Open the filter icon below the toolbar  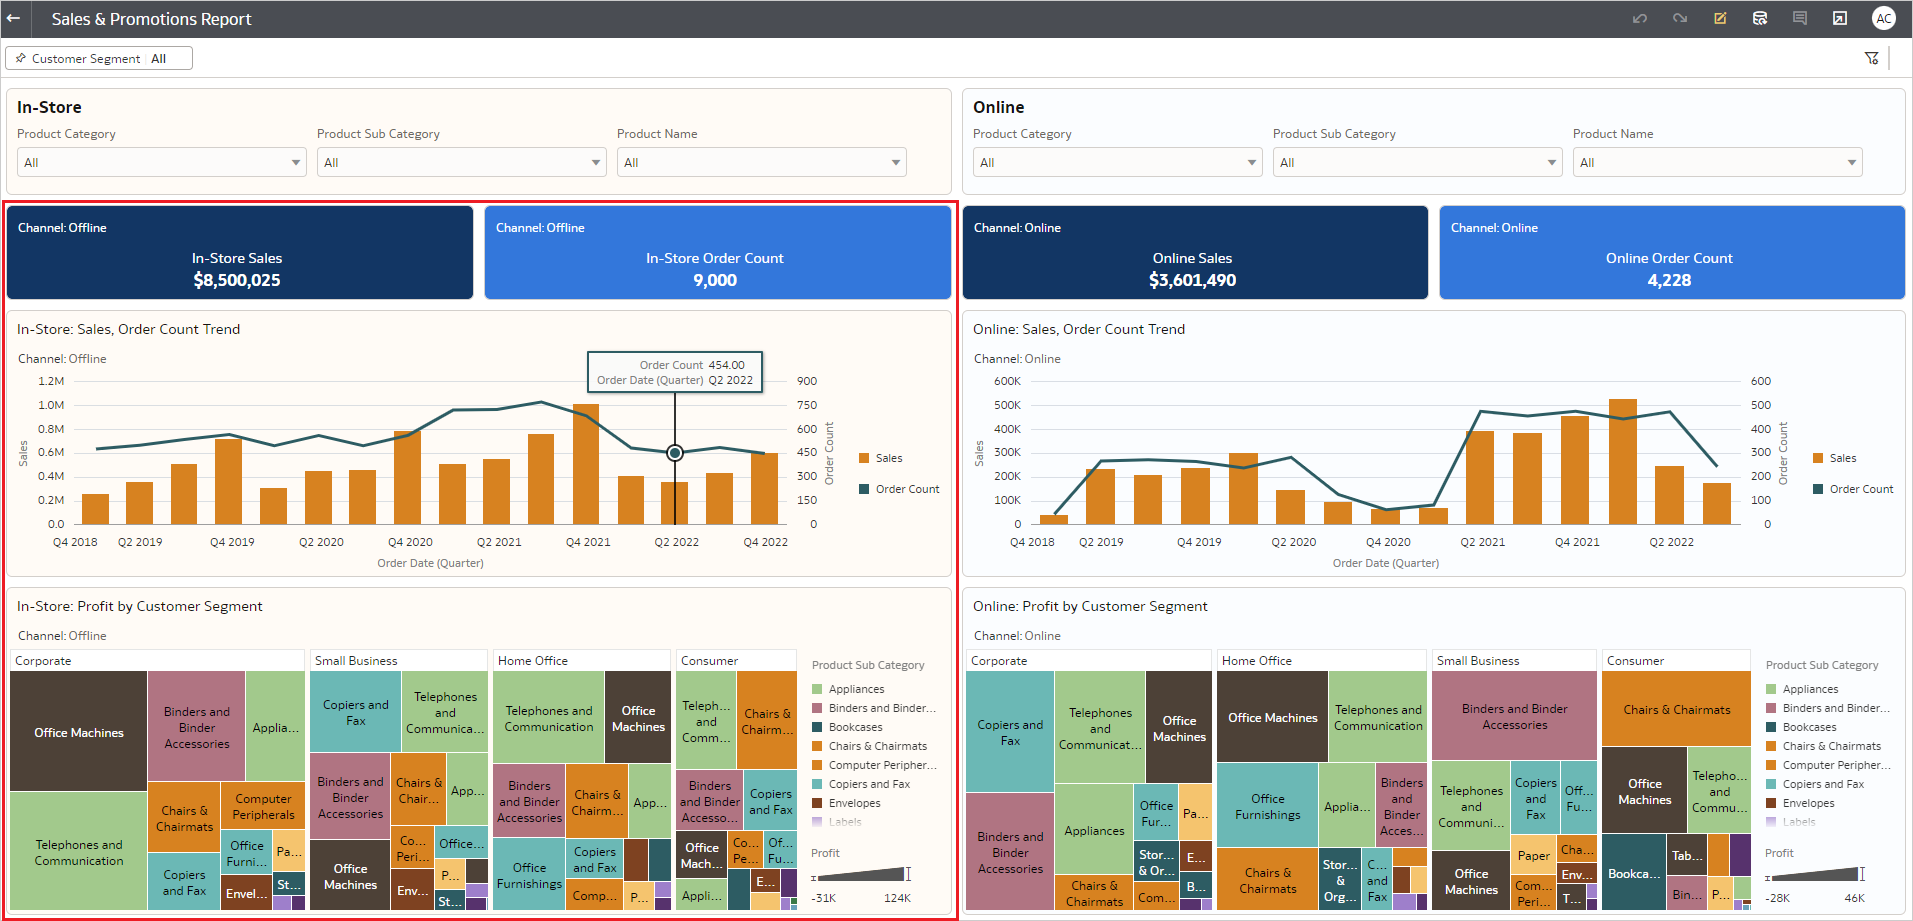tap(1872, 57)
